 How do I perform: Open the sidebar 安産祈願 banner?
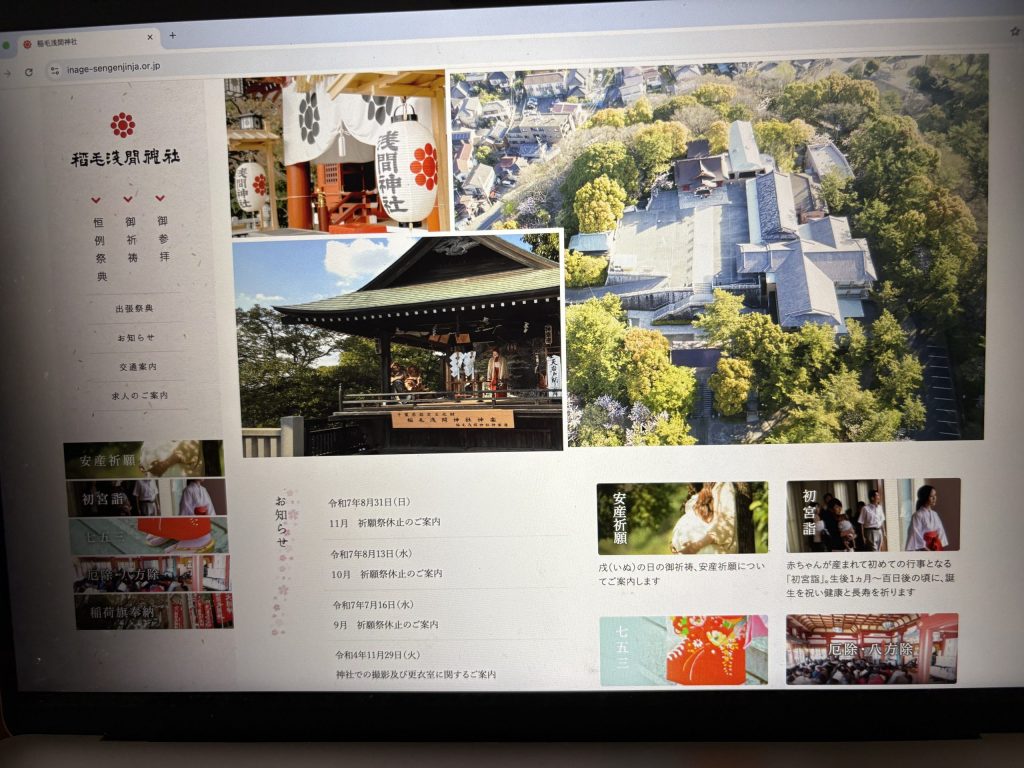144,459
